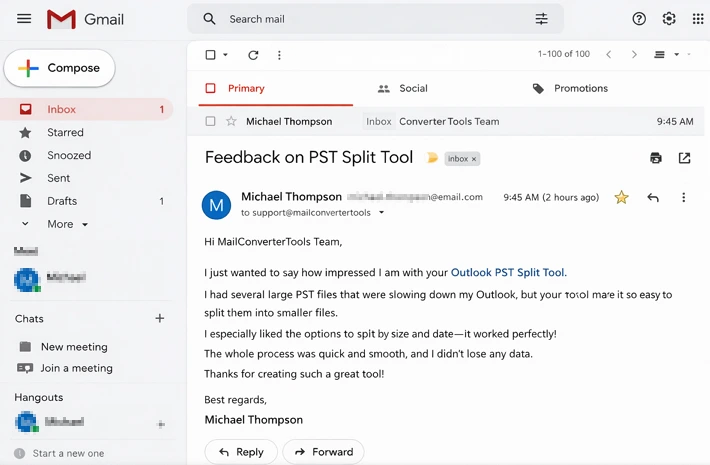Click the Starred folder star icon
Screen dimensions: 710x465
point(25,133)
